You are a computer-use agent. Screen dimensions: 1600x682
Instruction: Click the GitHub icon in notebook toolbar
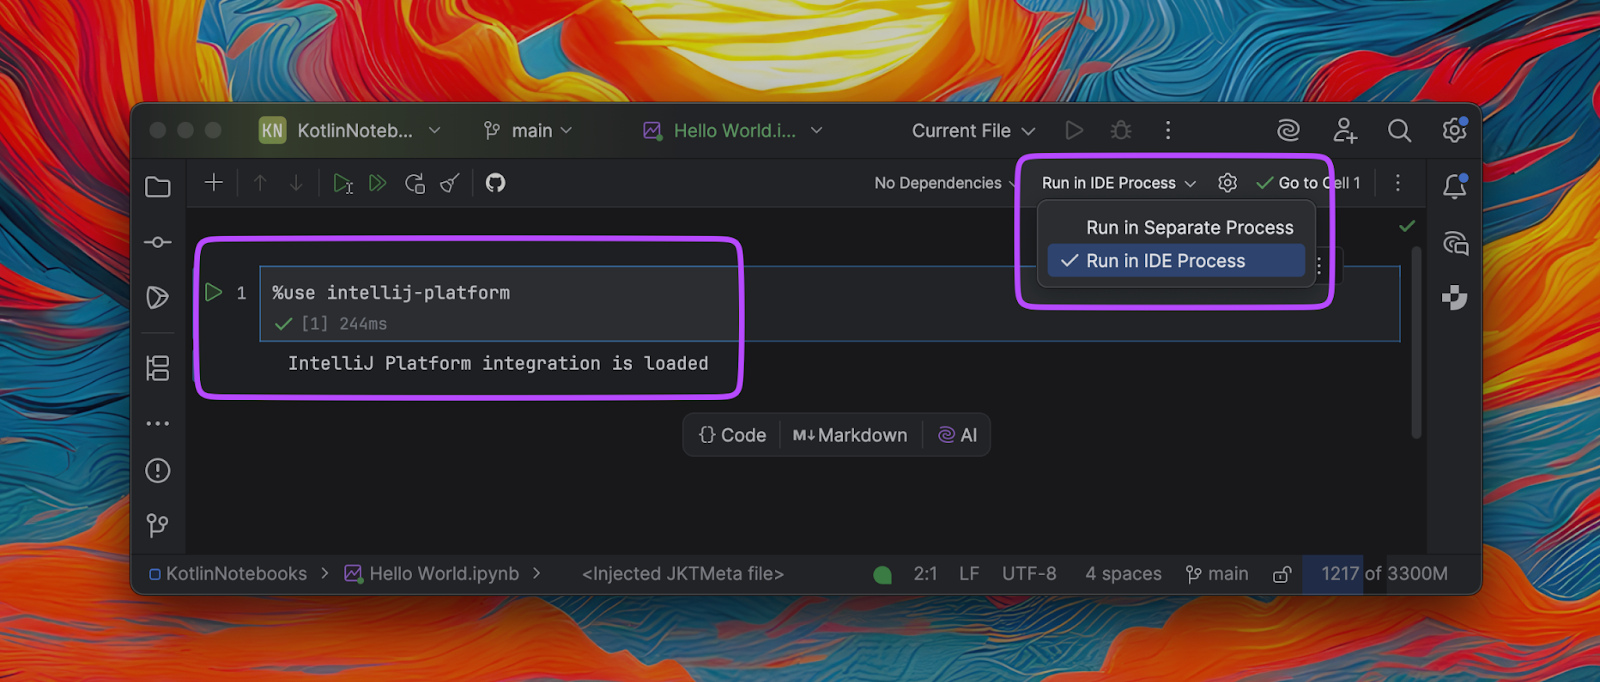(x=495, y=183)
